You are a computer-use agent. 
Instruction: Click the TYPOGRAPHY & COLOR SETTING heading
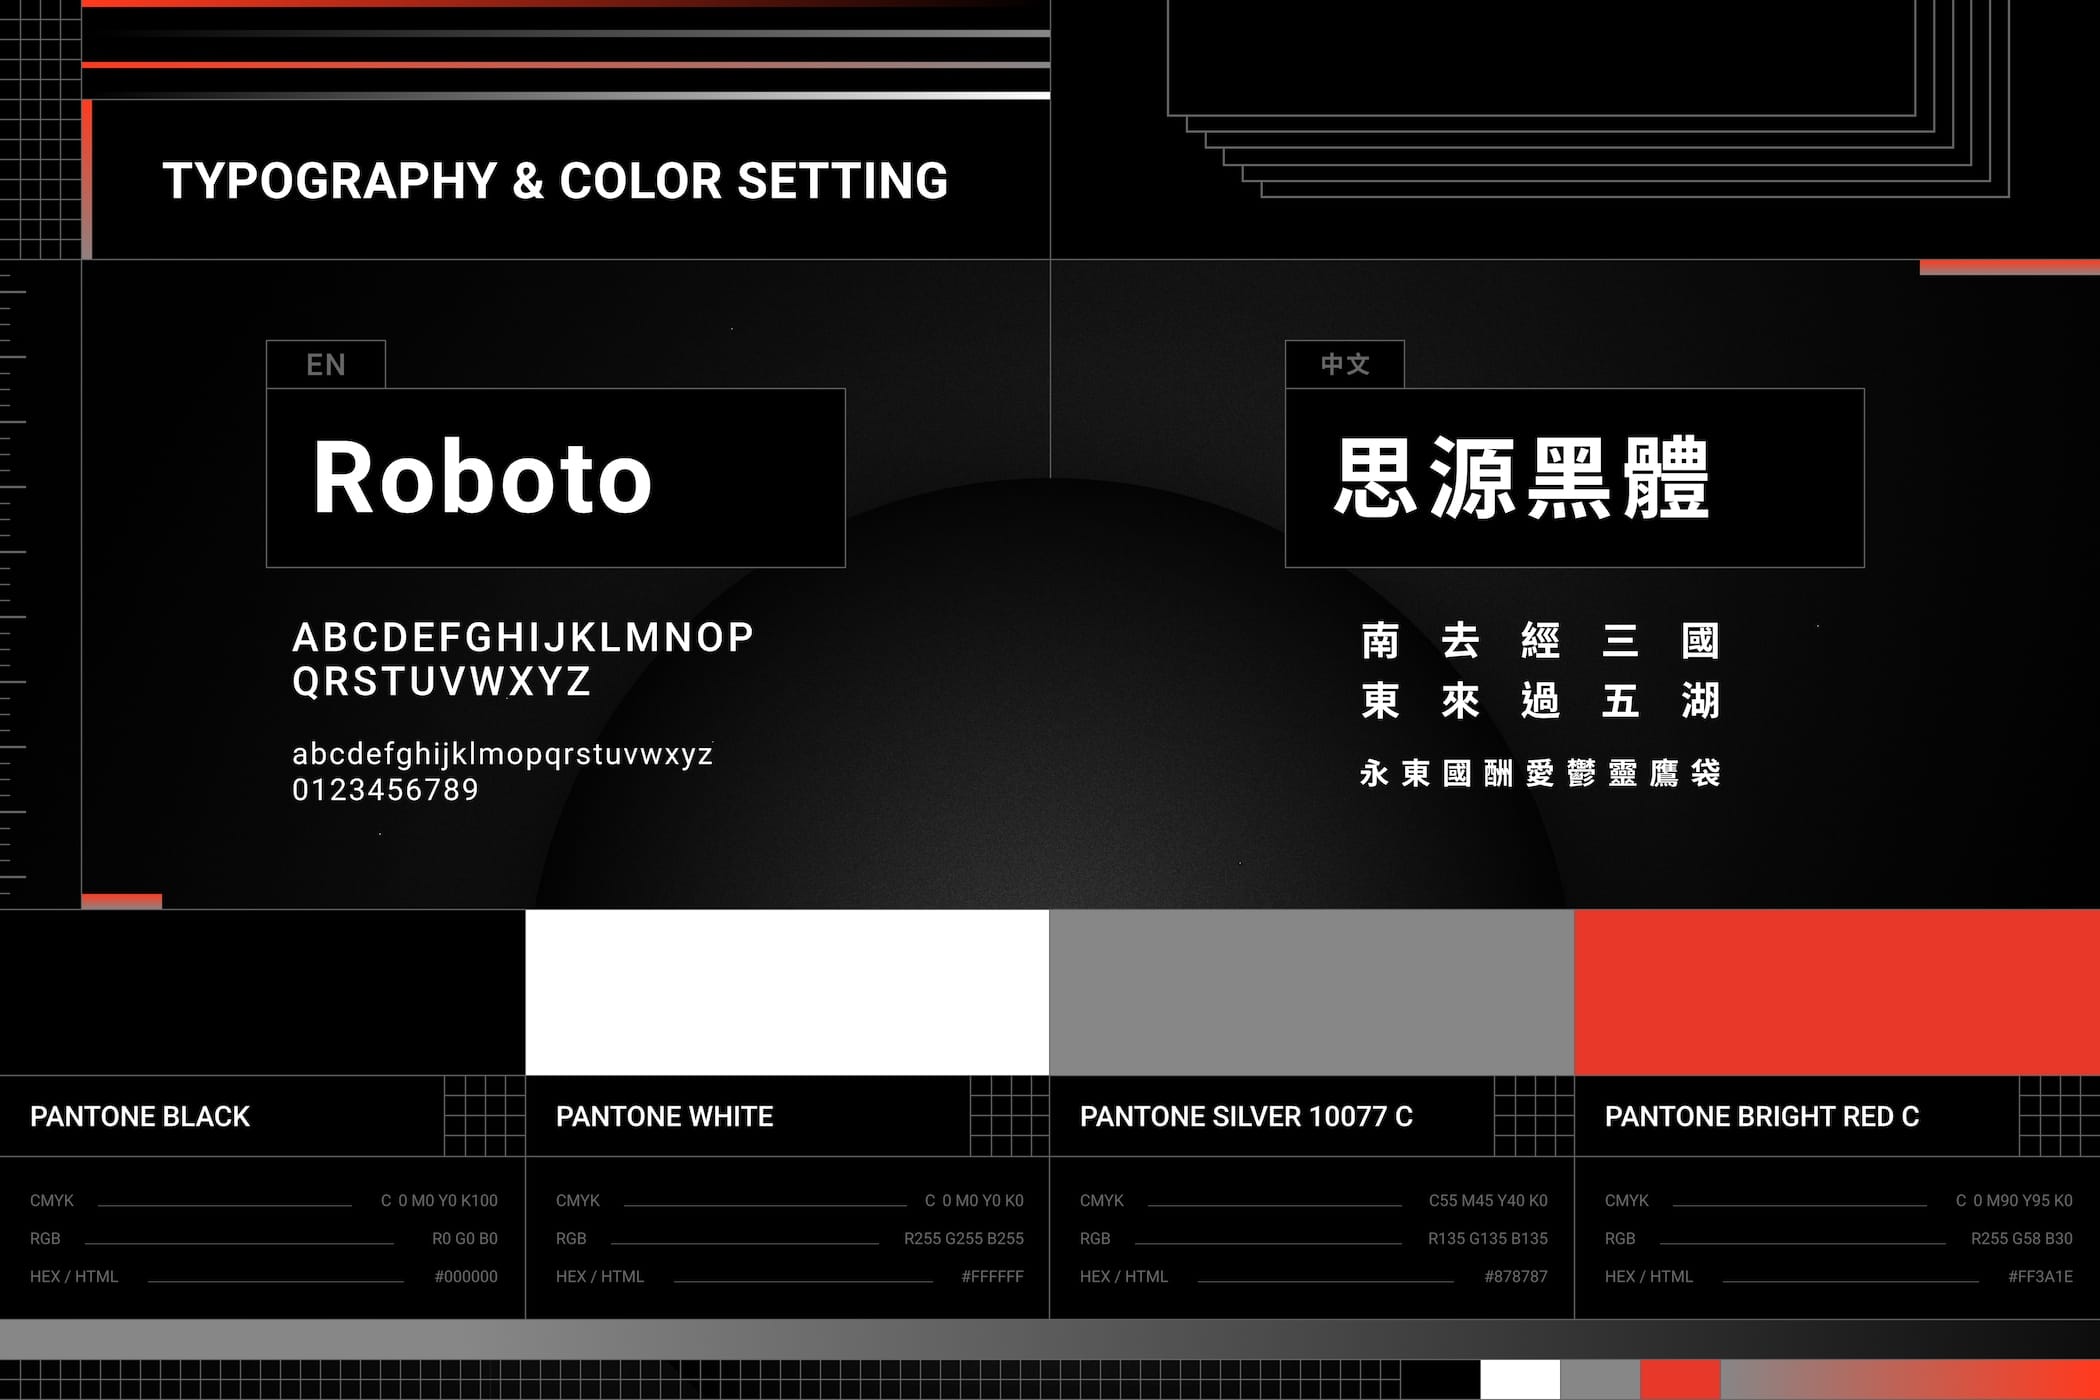tap(555, 181)
